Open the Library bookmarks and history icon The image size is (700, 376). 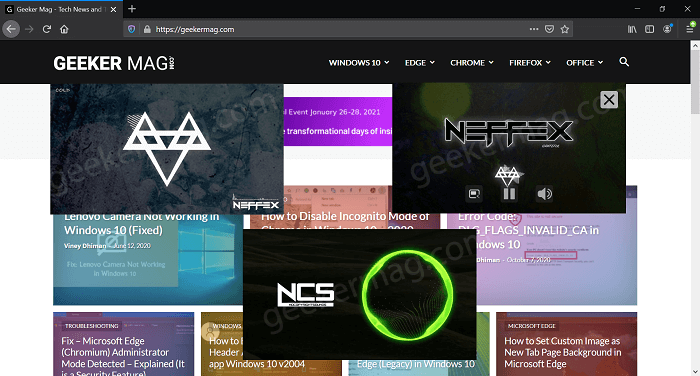632,29
